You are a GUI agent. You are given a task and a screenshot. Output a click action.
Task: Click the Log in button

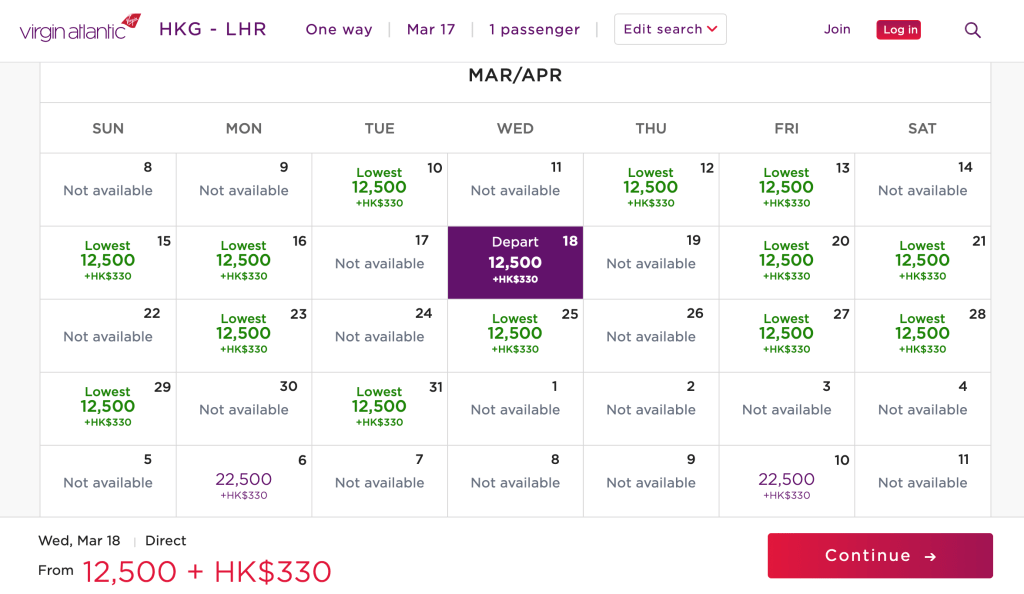click(x=898, y=30)
